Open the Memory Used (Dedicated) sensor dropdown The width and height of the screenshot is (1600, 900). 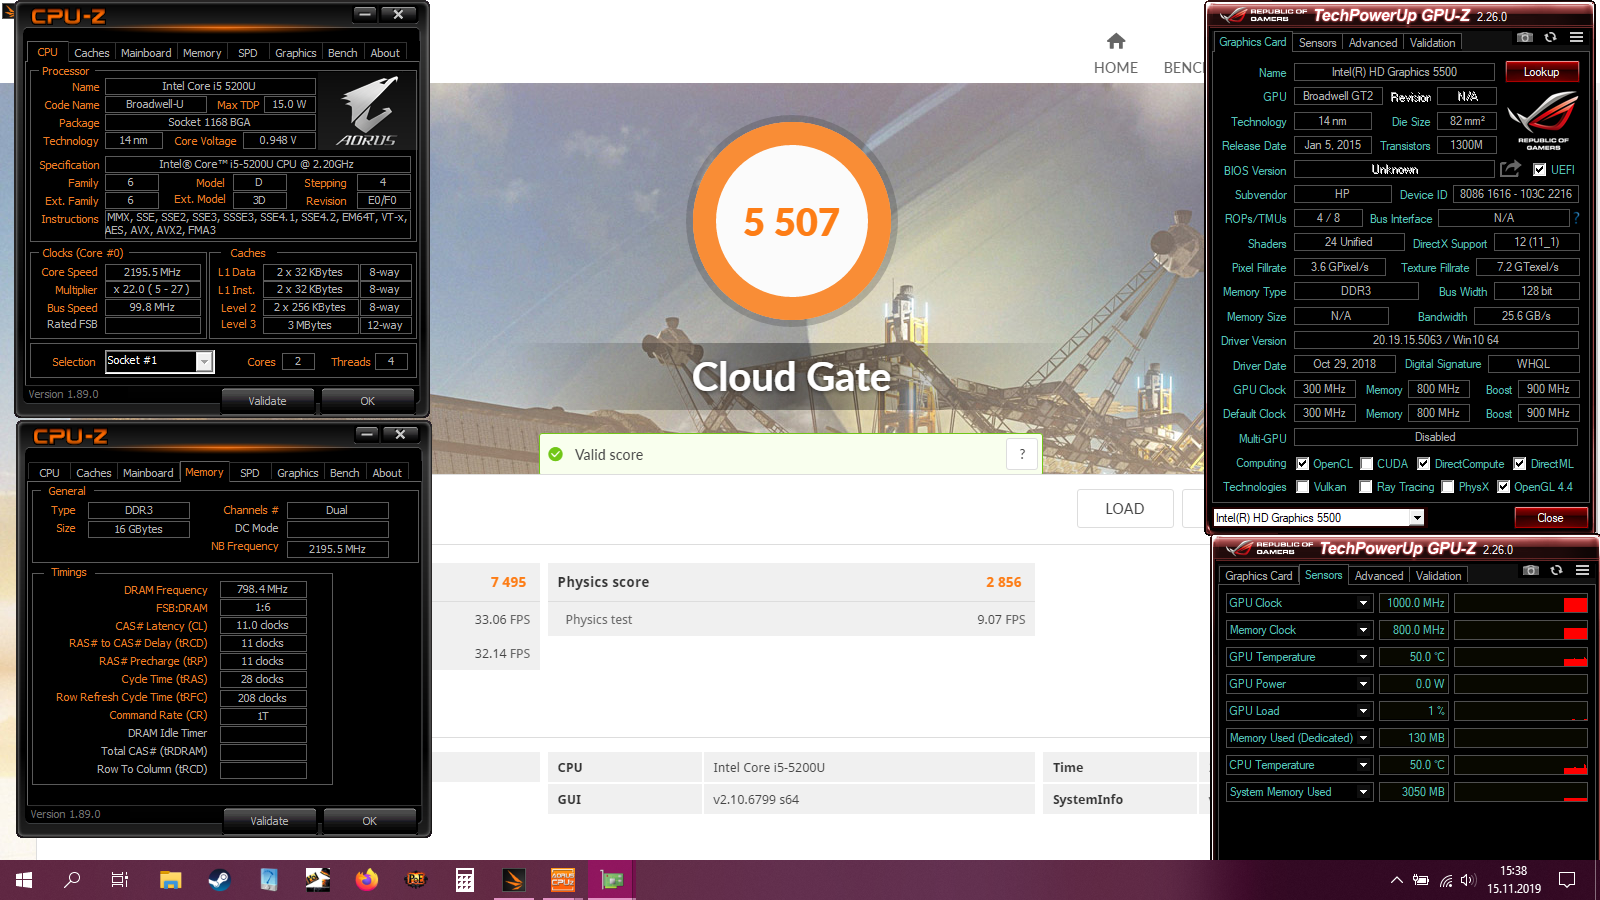(1363, 738)
